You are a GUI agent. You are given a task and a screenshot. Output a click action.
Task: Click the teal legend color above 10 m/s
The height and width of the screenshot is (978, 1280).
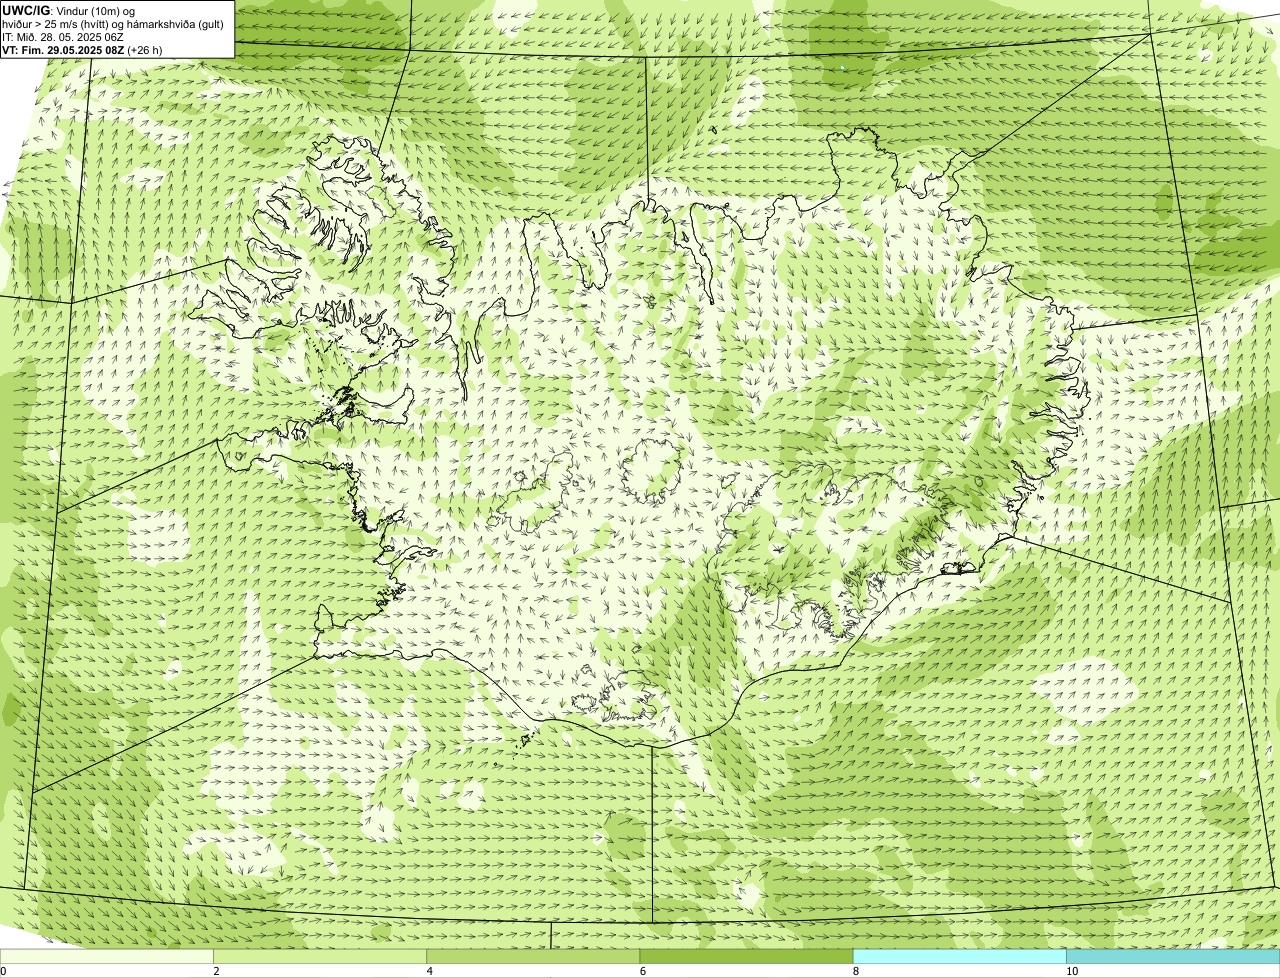click(1173, 956)
